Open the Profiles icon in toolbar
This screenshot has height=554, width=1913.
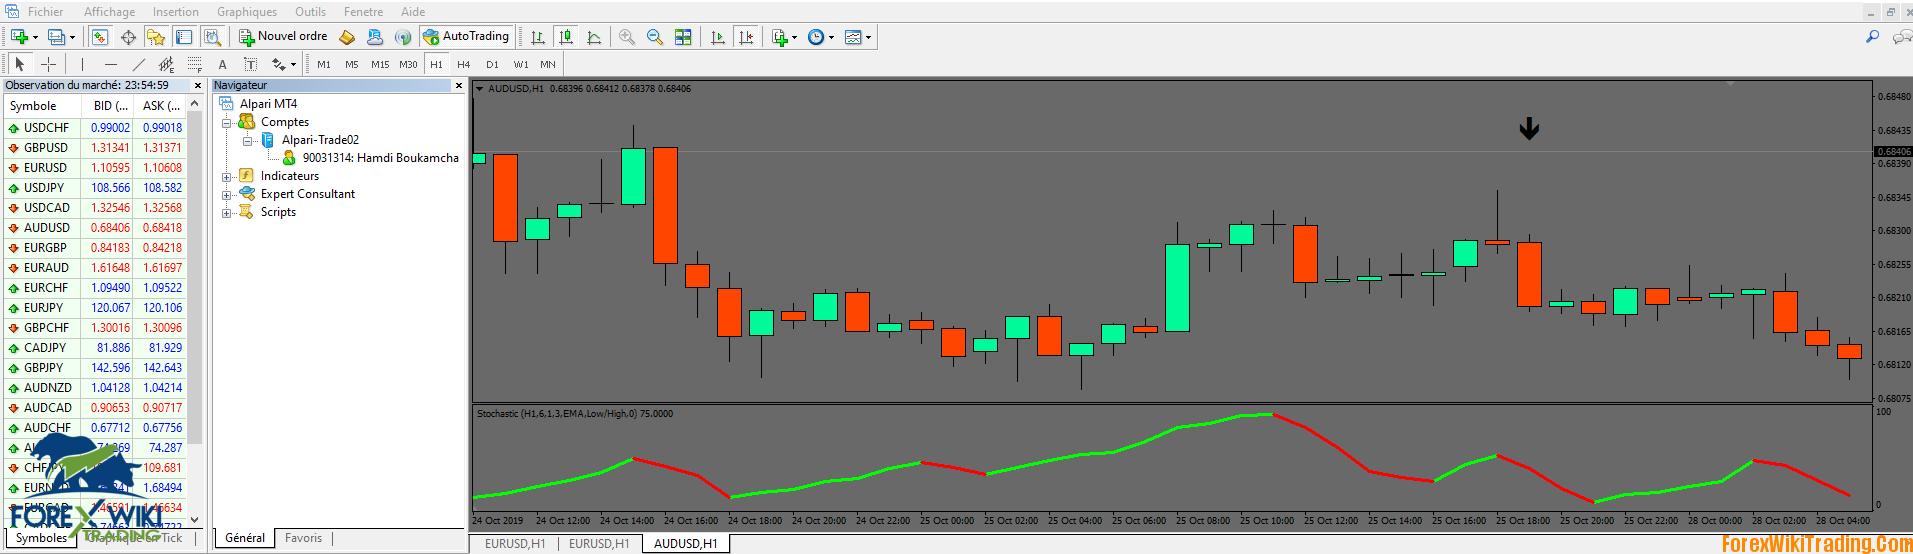56,37
